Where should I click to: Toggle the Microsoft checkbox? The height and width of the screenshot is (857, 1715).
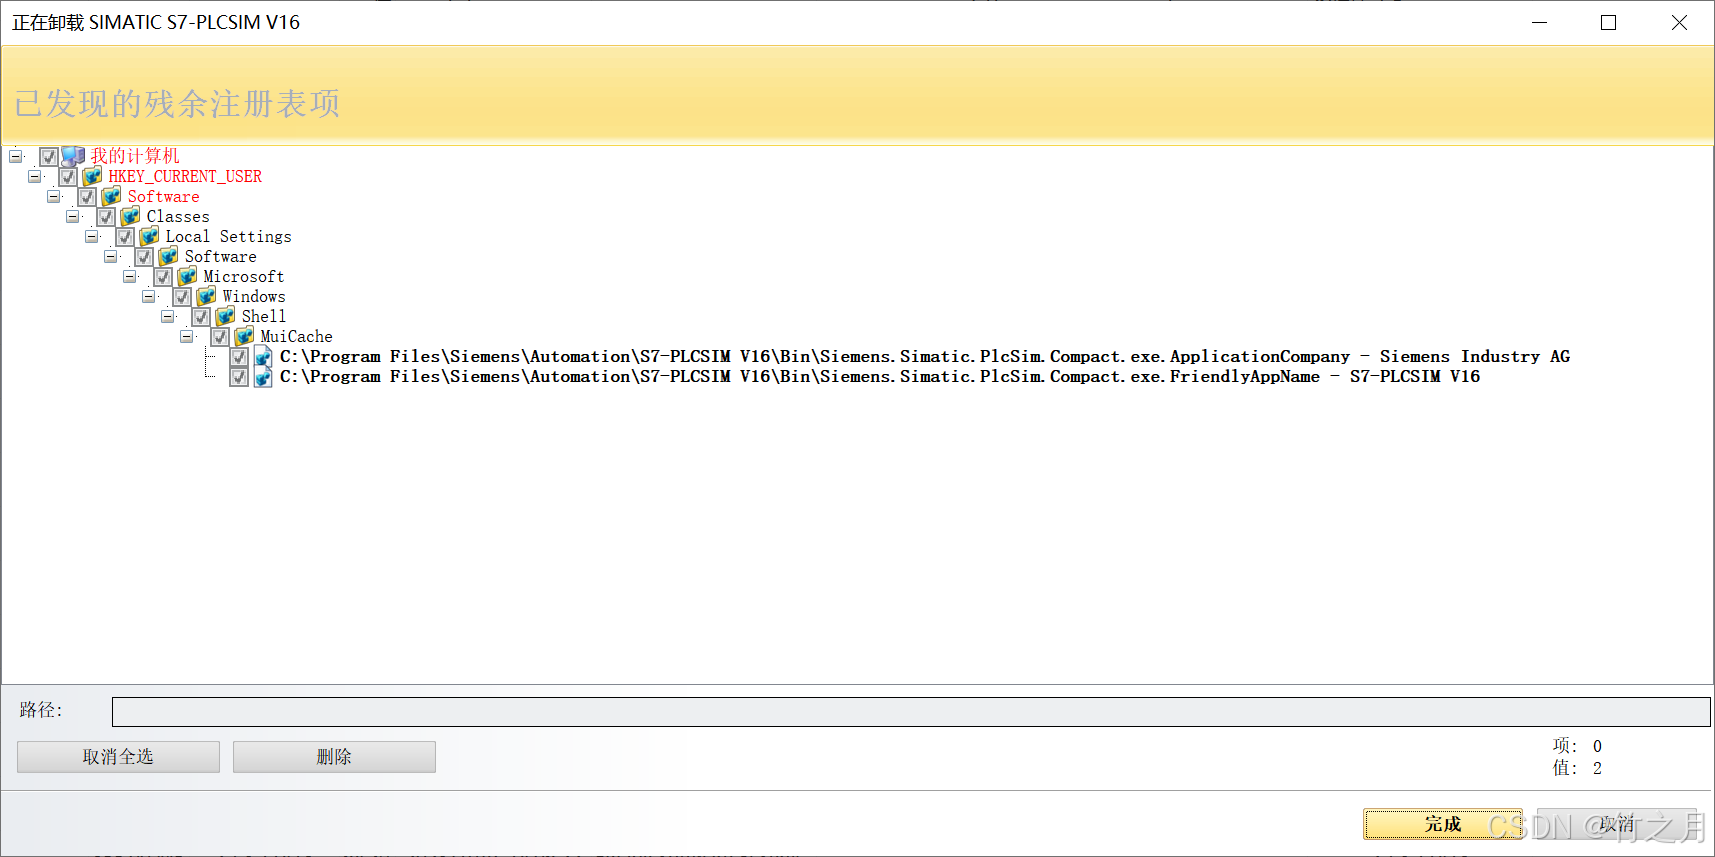163,277
